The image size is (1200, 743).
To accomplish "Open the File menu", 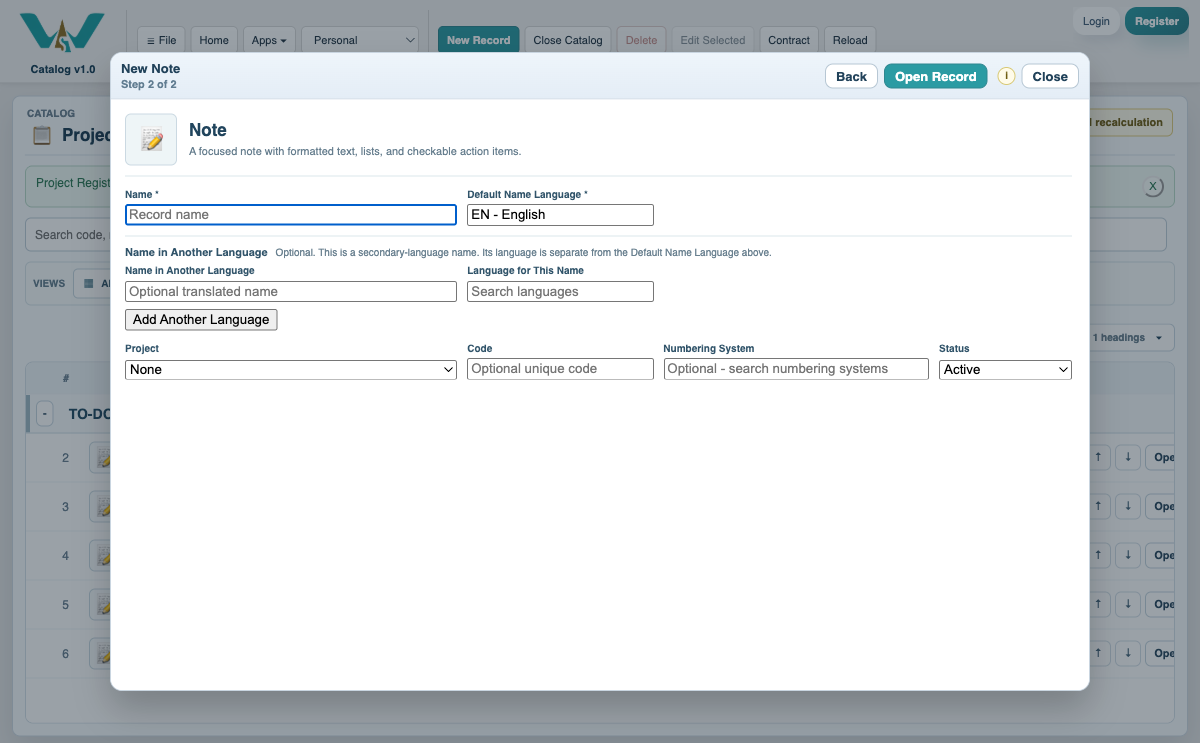I will 161,40.
